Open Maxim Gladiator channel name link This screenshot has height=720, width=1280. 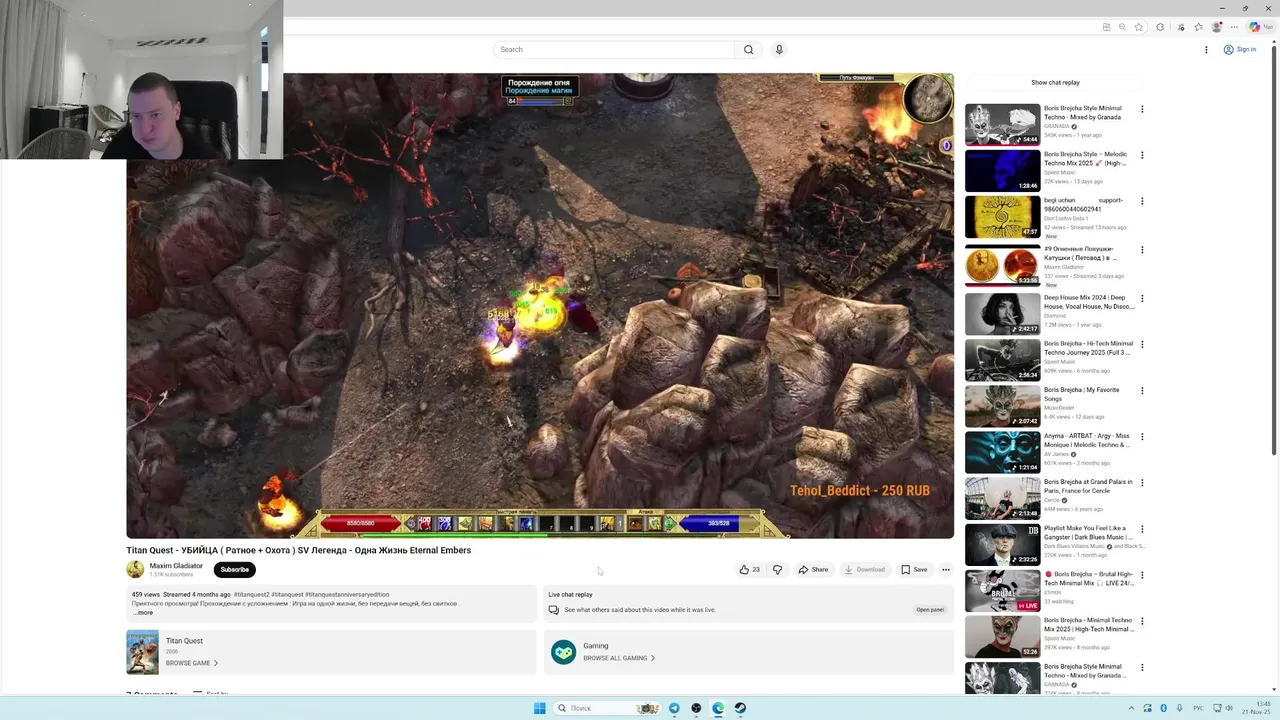pyautogui.click(x=176, y=566)
